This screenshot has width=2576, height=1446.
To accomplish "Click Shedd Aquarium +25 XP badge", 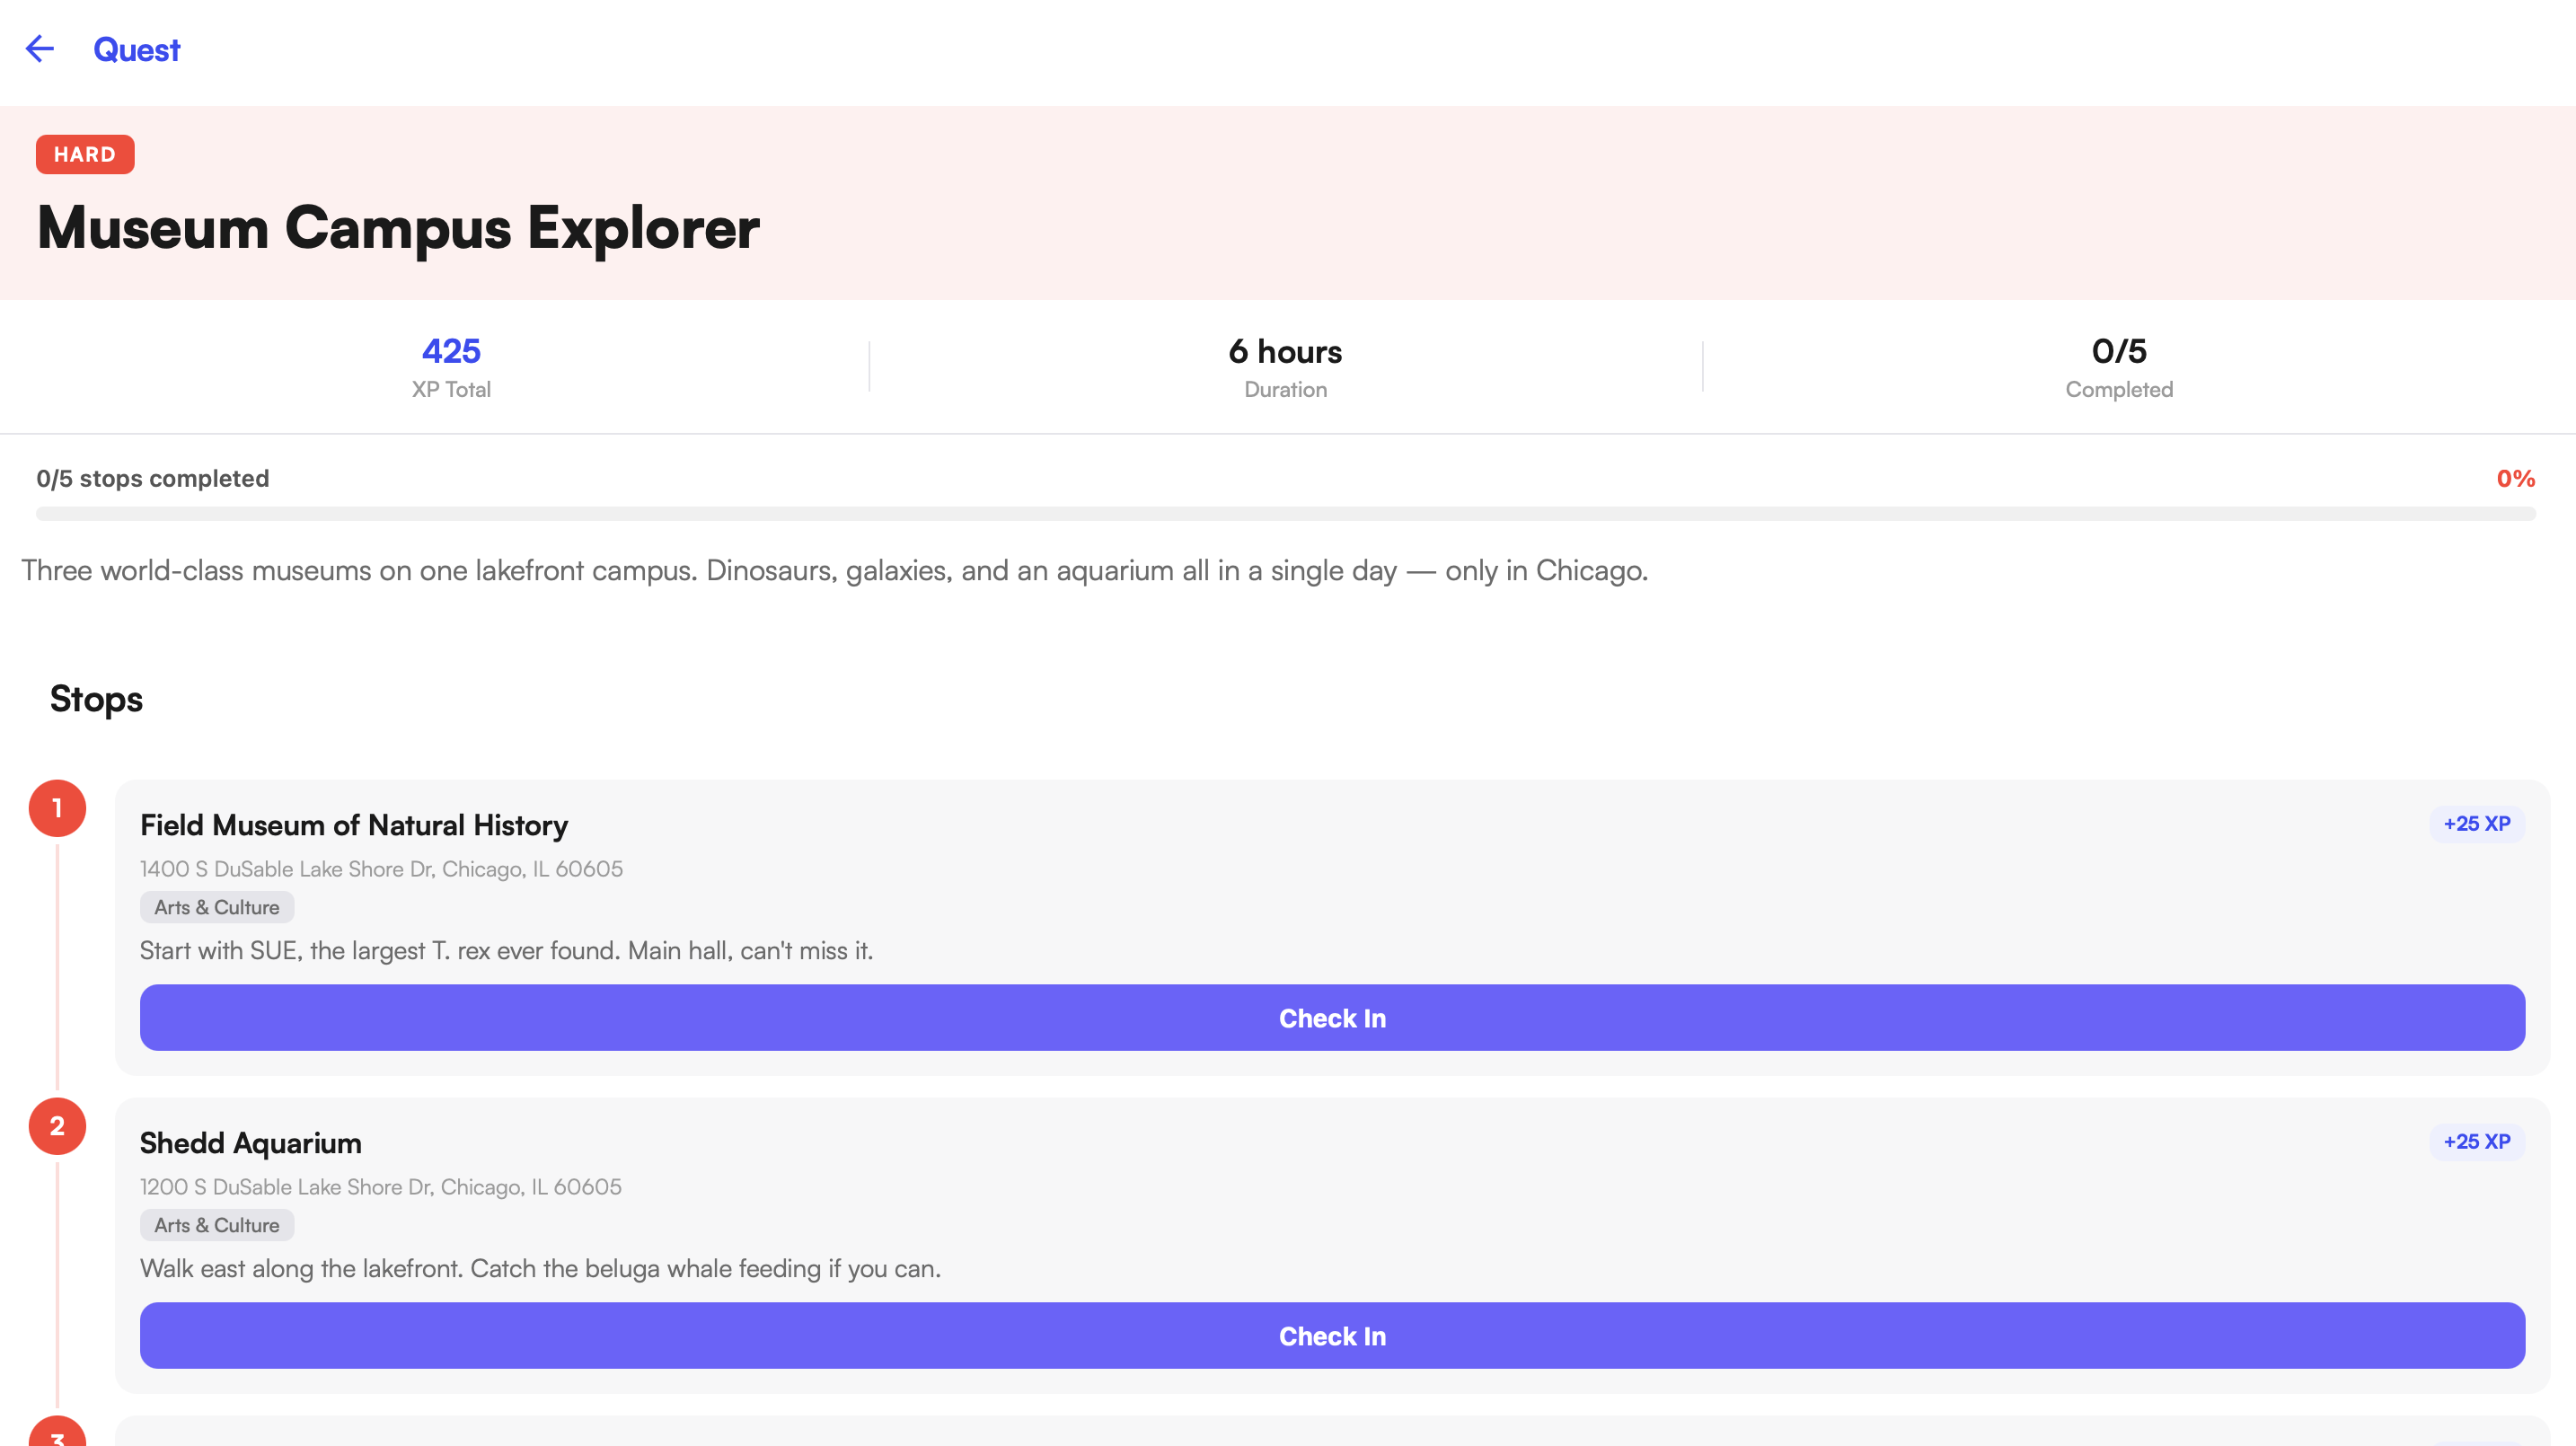I will point(2476,1142).
